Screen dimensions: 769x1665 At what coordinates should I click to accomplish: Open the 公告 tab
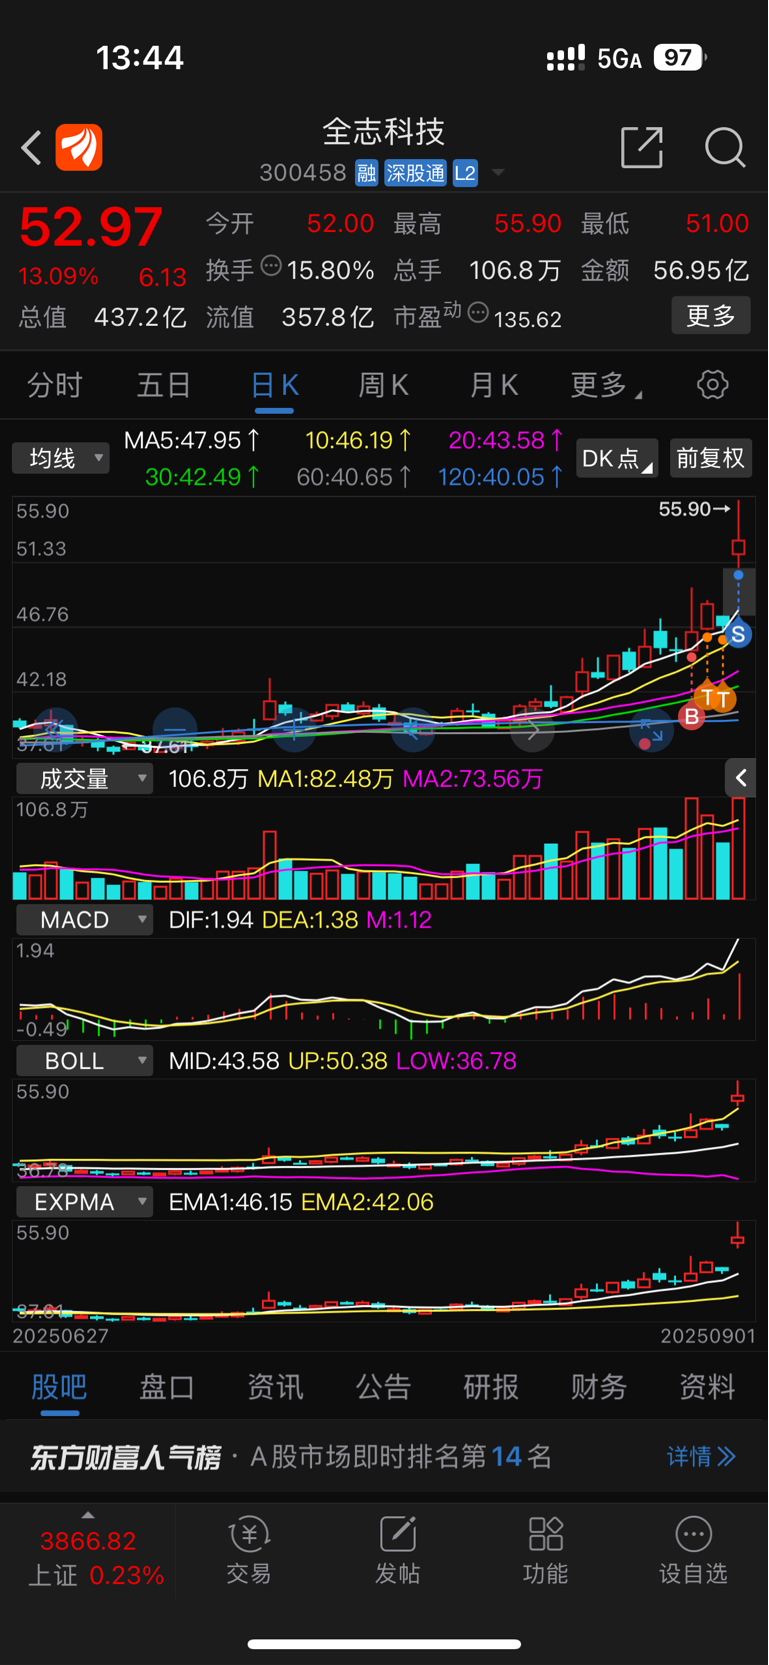click(383, 1387)
